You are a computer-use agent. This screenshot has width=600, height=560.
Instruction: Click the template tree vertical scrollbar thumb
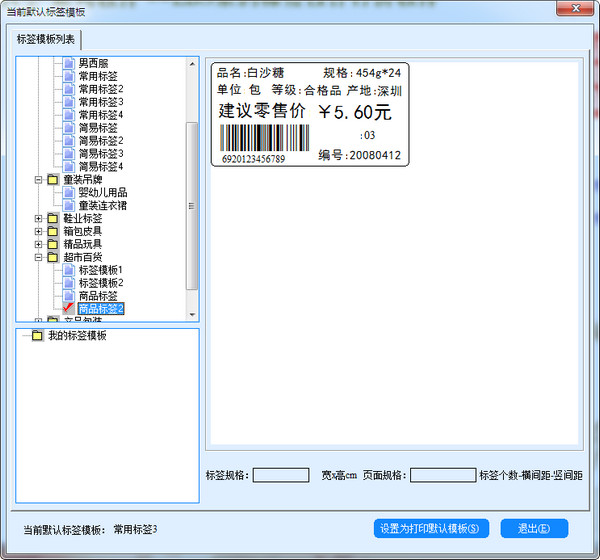192,206
